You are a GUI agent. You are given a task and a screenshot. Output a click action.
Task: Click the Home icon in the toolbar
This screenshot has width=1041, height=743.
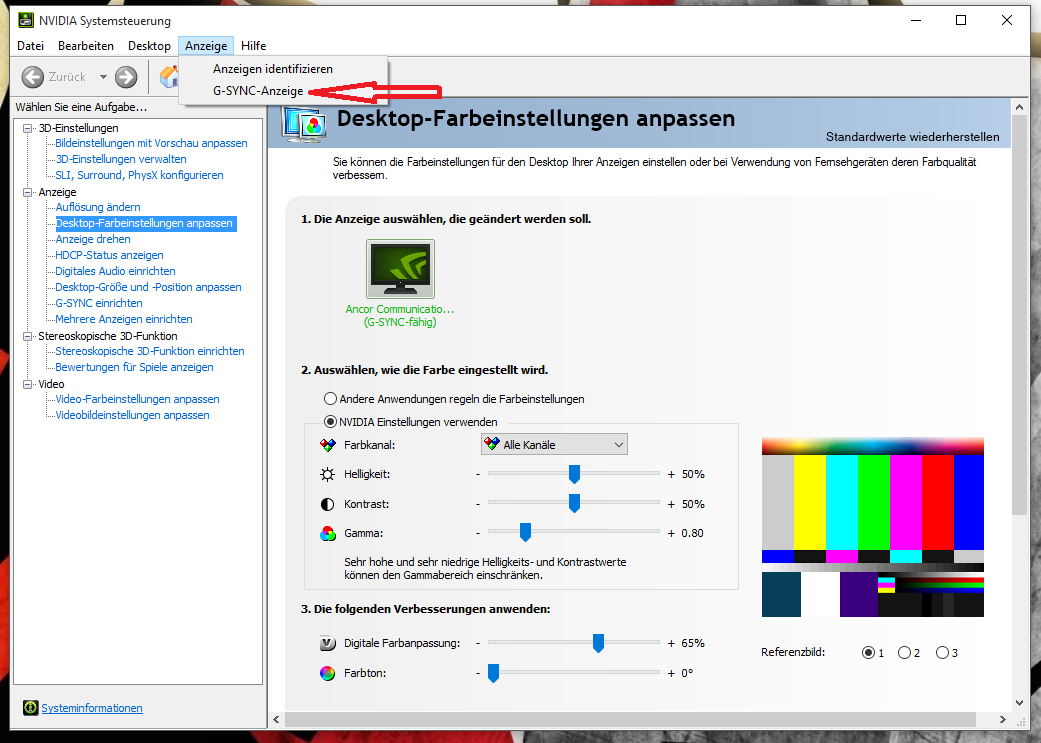click(x=169, y=77)
